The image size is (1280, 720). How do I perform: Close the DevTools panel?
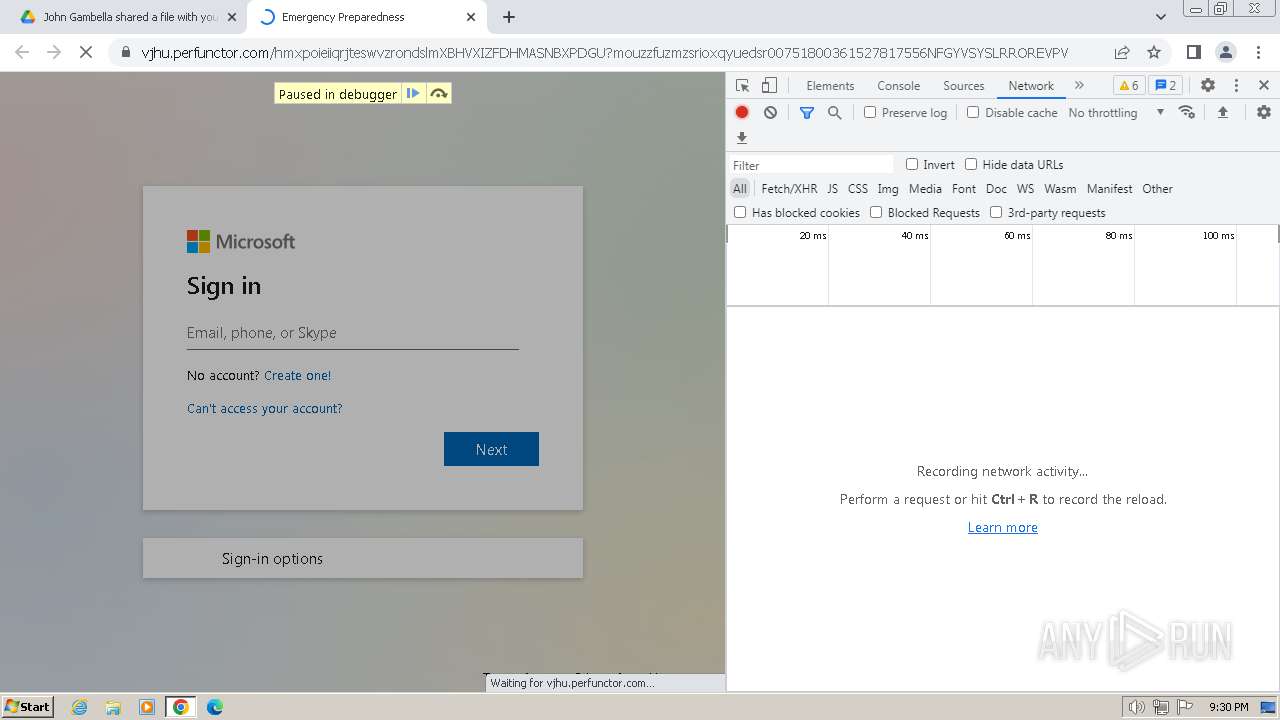pyautogui.click(x=1264, y=85)
